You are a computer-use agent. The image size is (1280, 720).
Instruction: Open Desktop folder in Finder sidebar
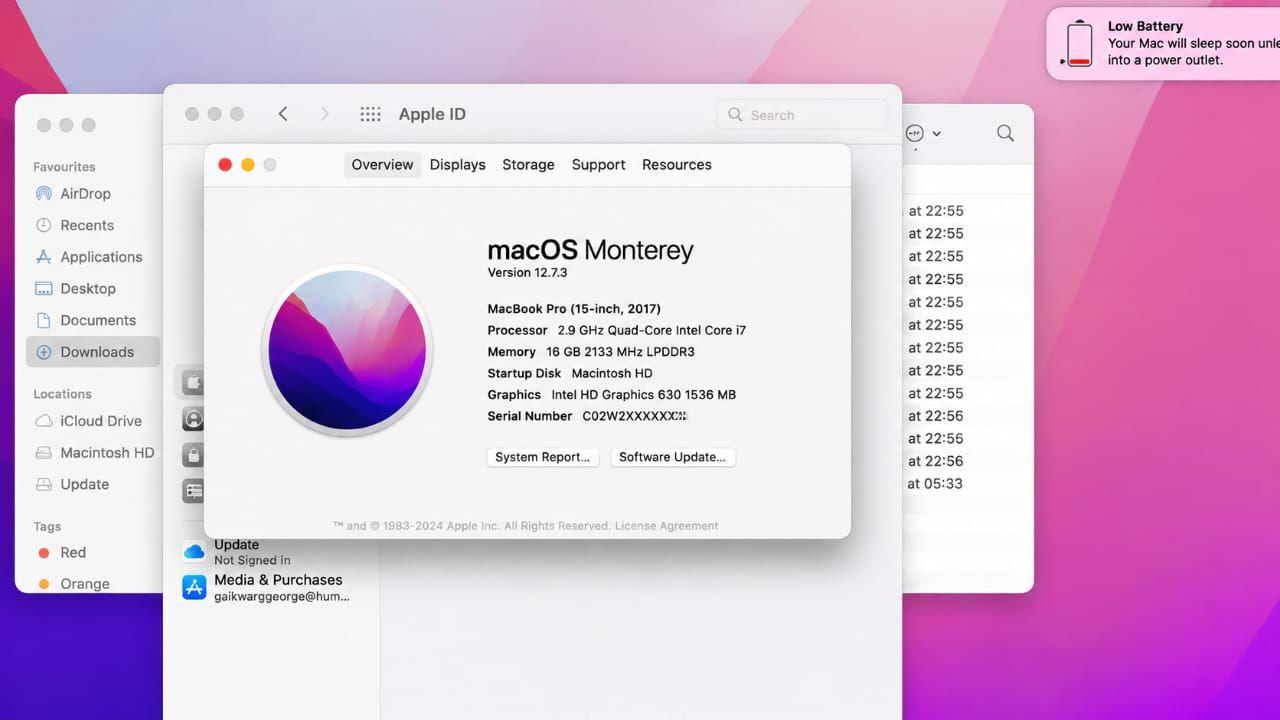pos(88,288)
